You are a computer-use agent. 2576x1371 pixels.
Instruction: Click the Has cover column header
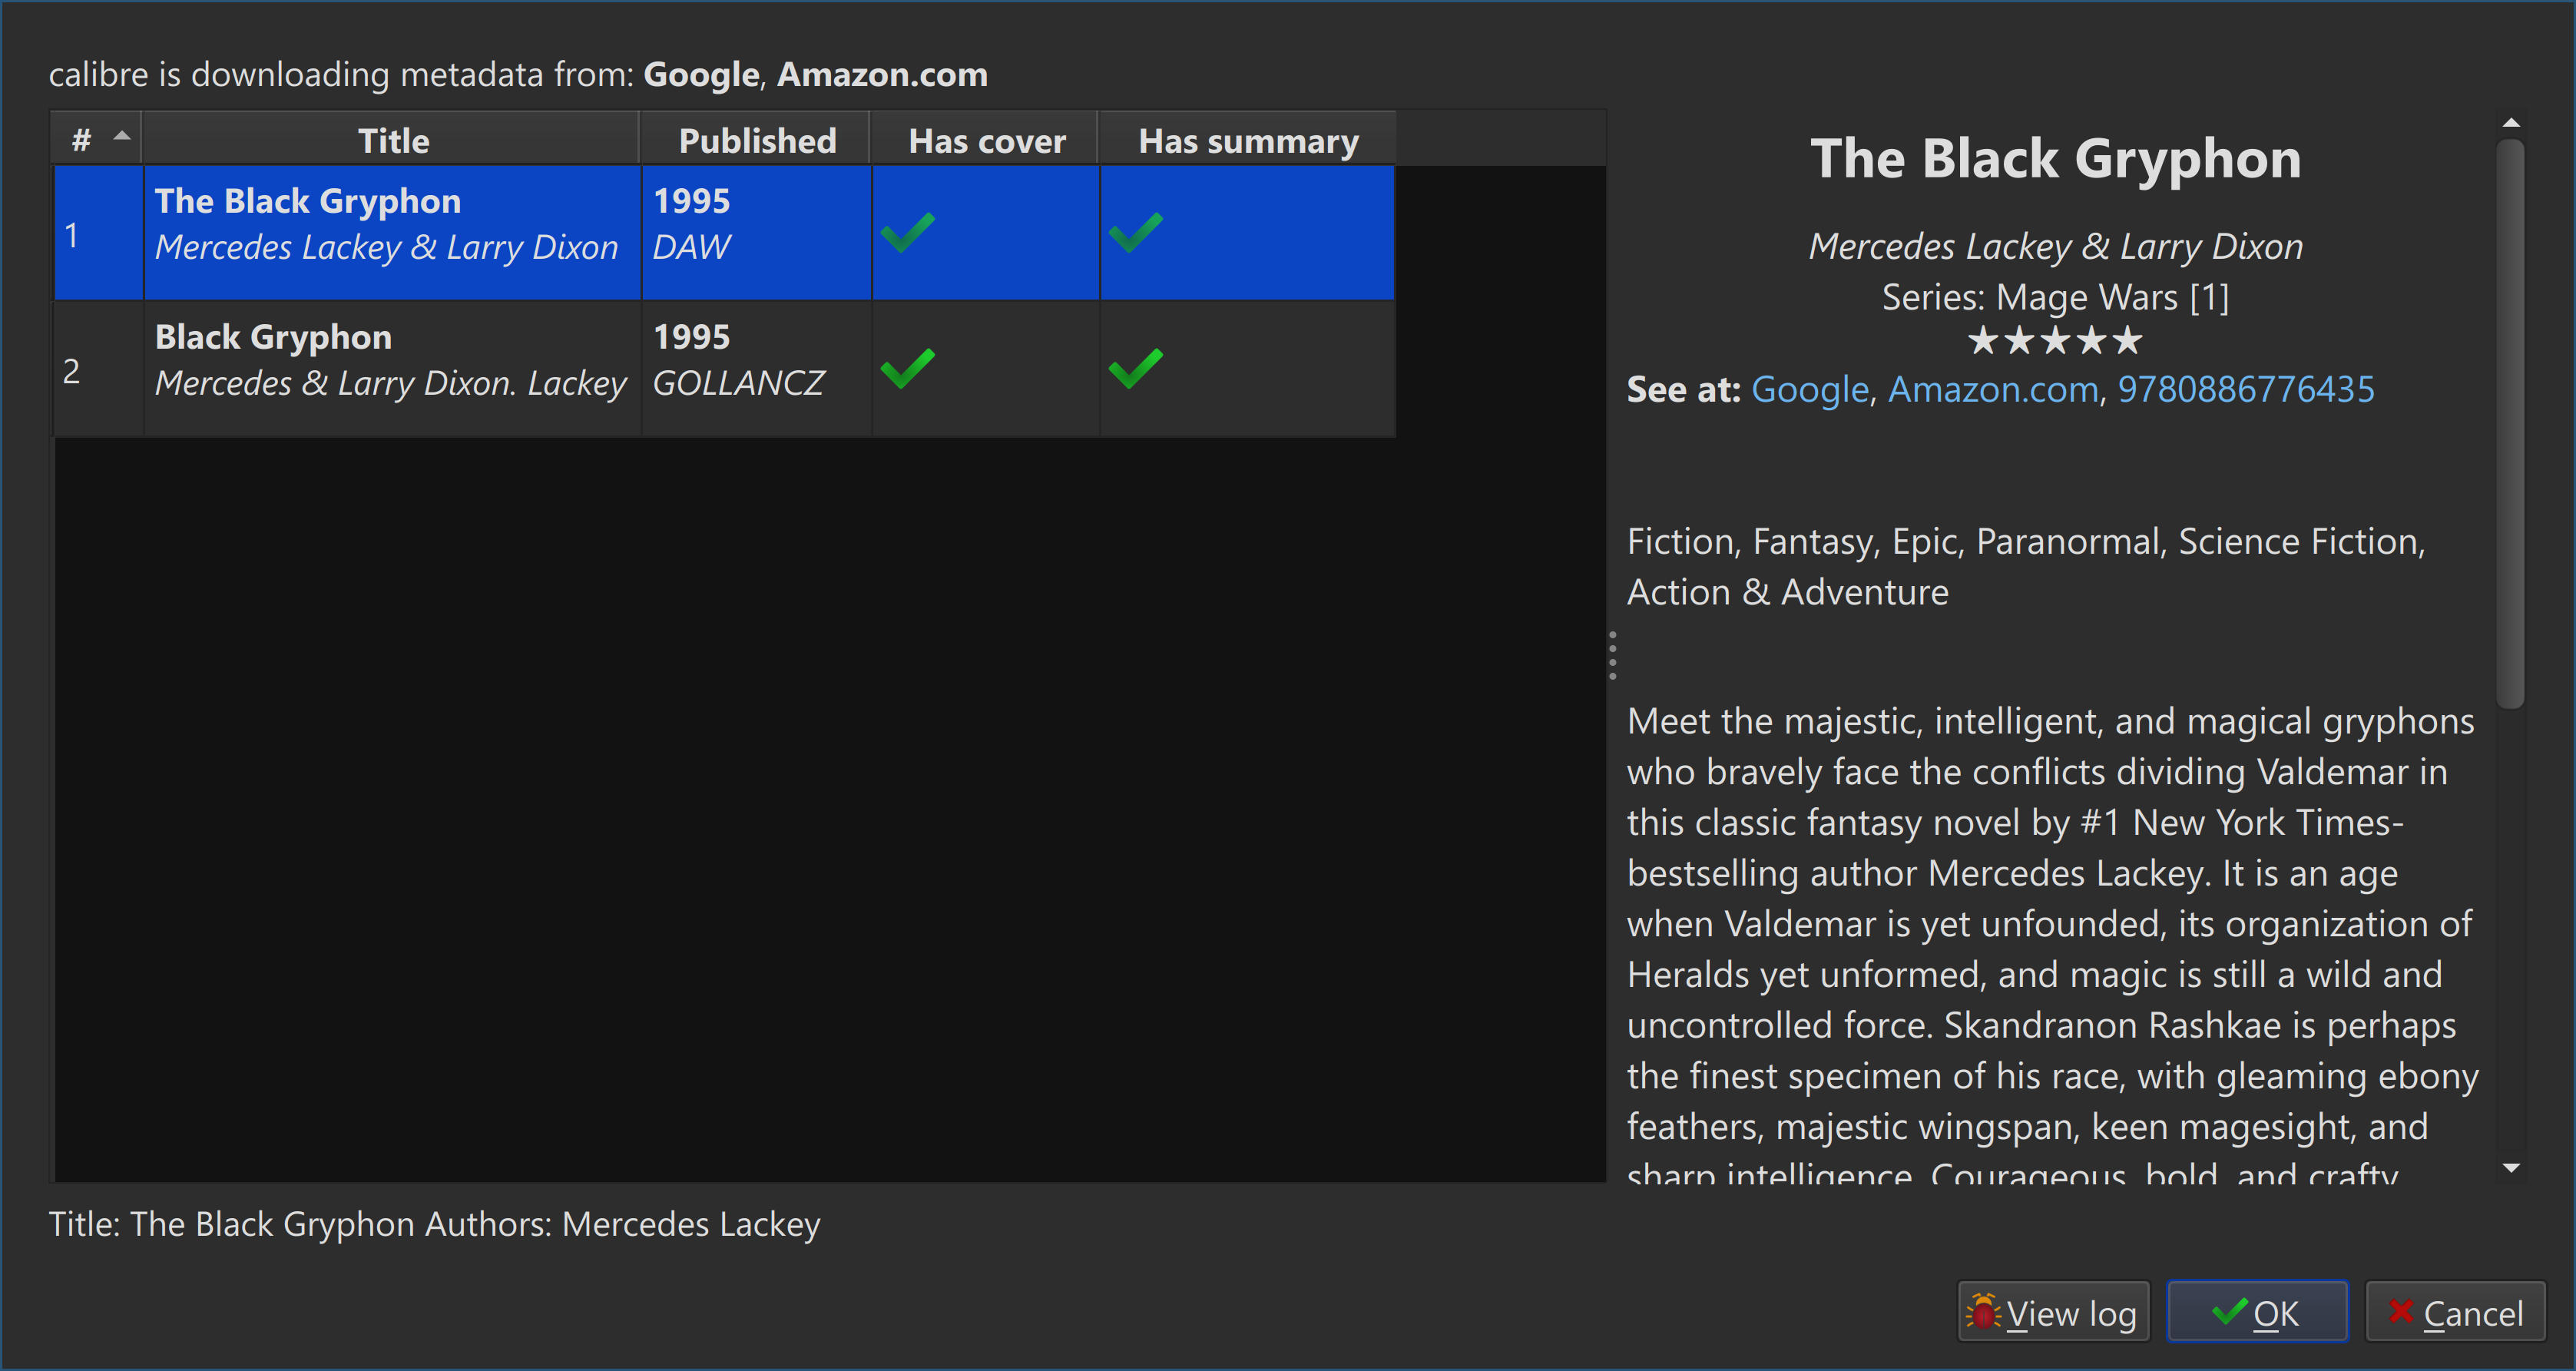986,140
